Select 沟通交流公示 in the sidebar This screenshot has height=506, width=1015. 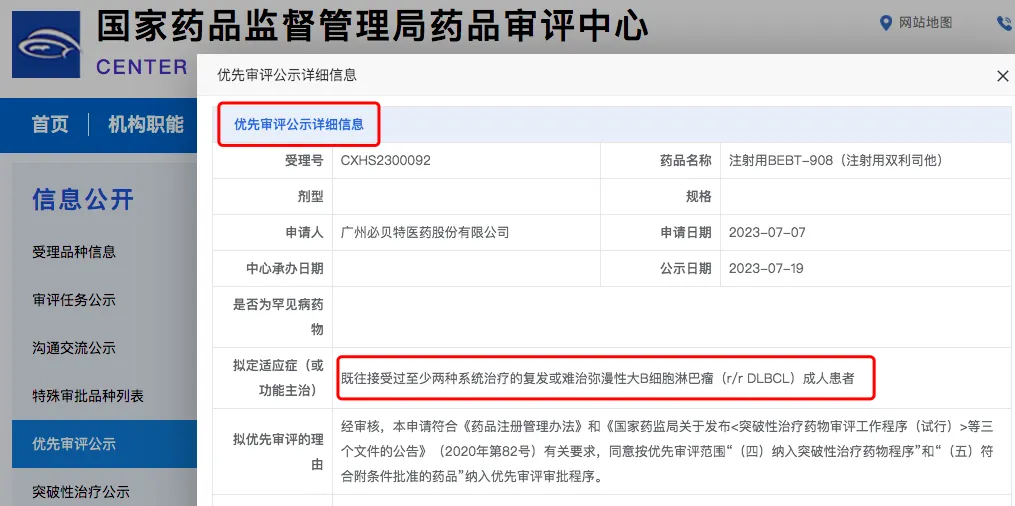[74, 347]
